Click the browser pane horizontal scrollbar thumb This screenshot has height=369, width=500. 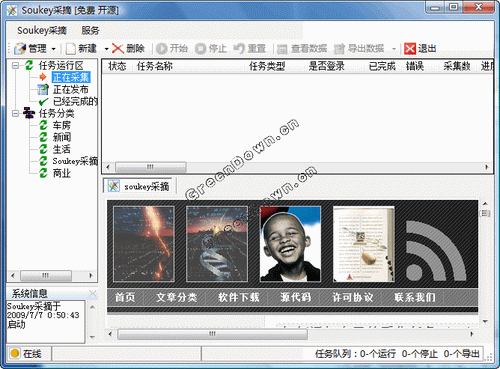coord(212,334)
